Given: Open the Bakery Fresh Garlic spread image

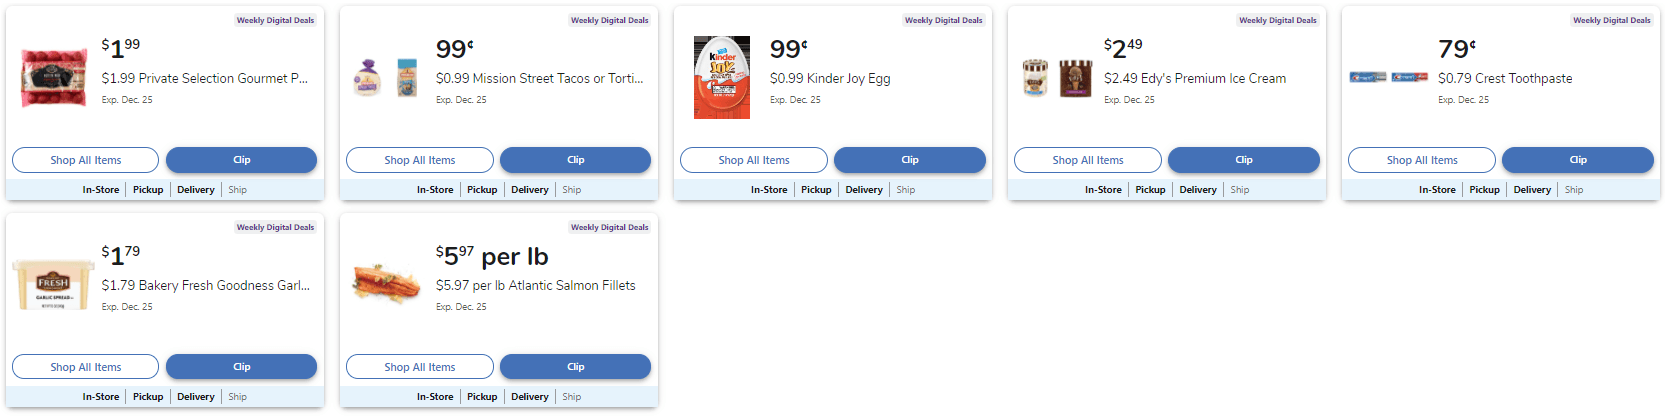Looking at the screenshot, I should tap(54, 285).
